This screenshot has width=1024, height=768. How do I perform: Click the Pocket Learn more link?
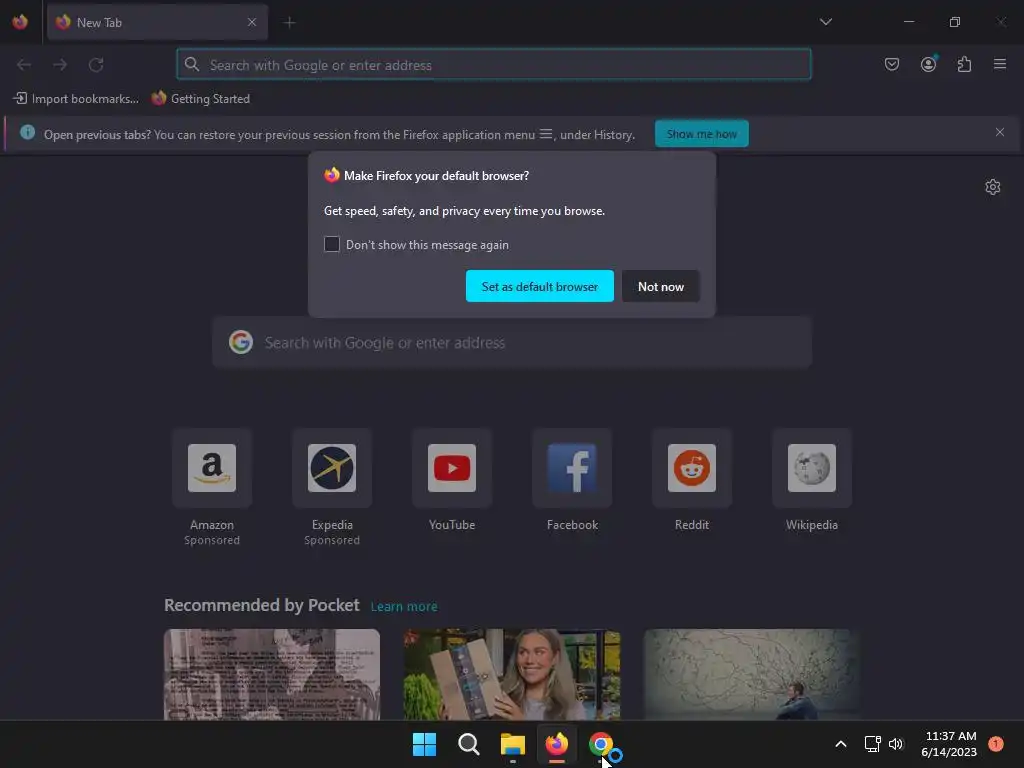pos(404,607)
